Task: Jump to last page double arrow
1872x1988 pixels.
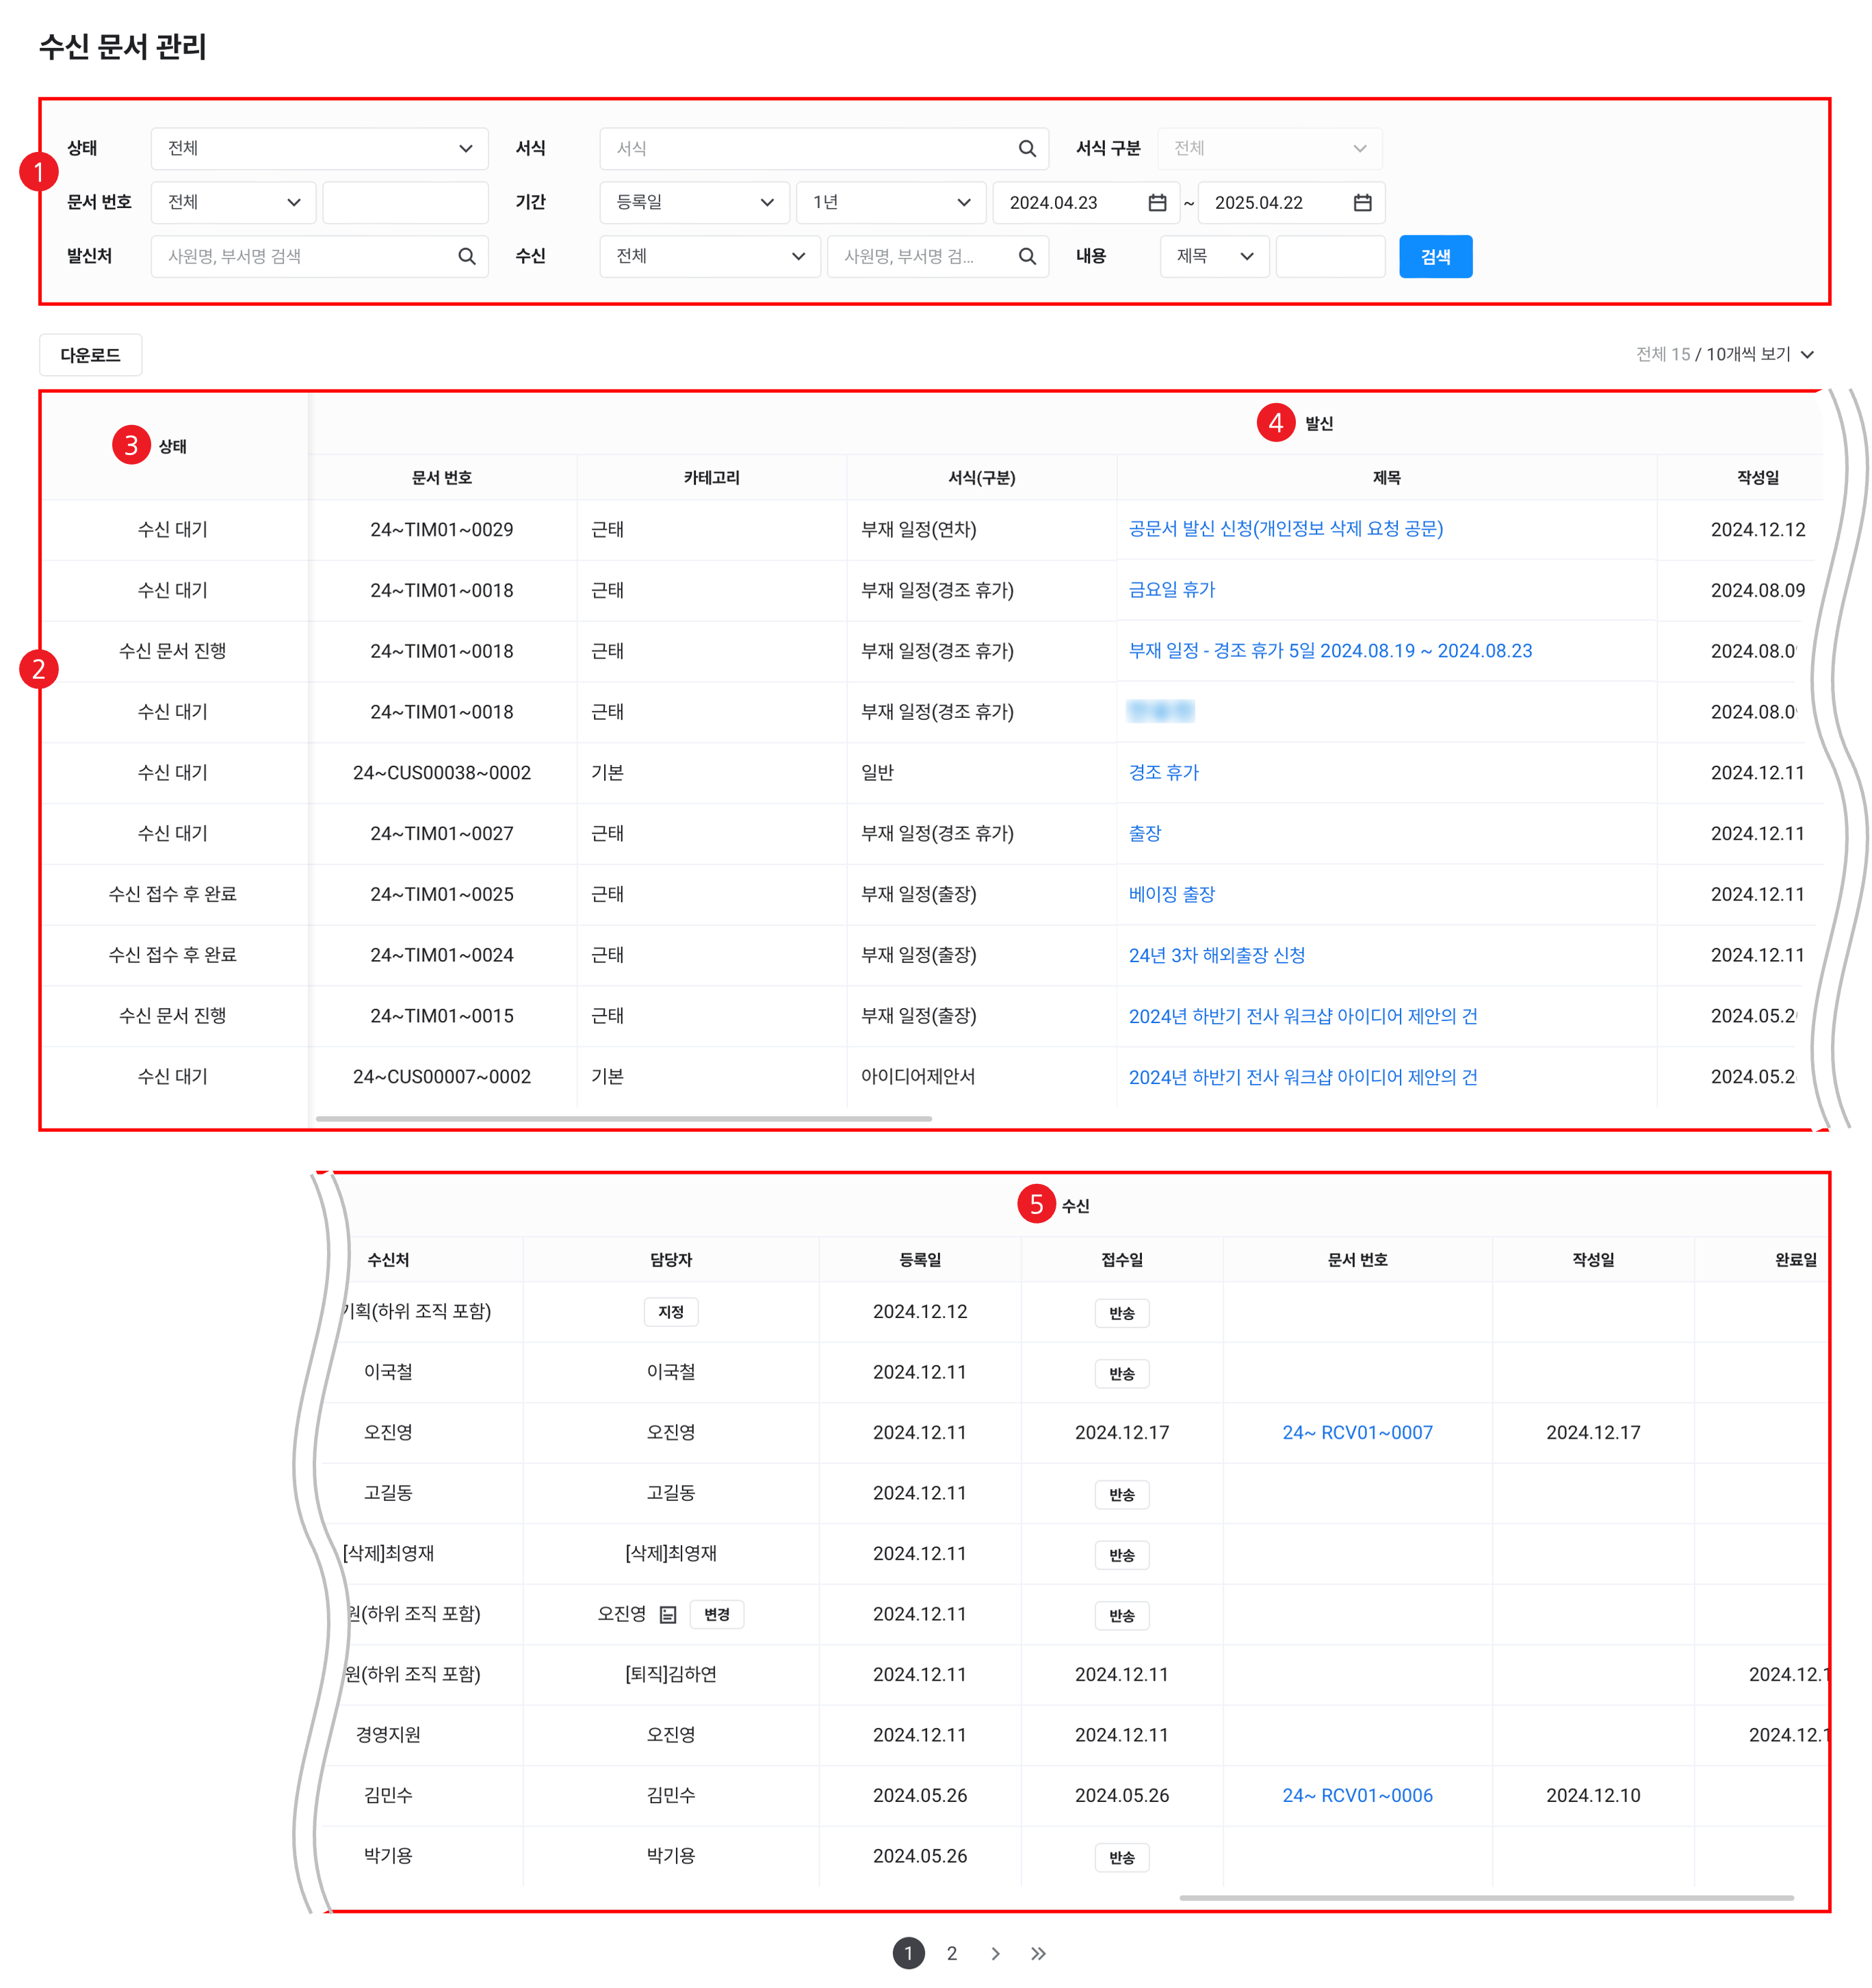Action: tap(1038, 1953)
